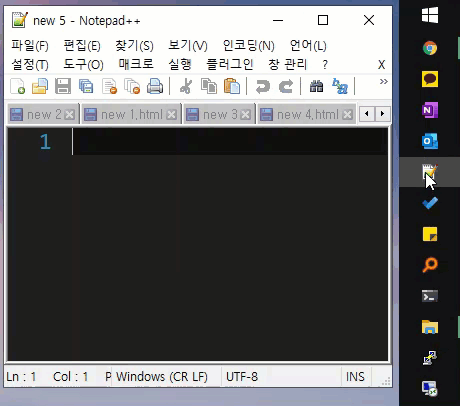Viewport: 460px width, 406px height.
Task: Open the ? help menu
Action: 325,64
